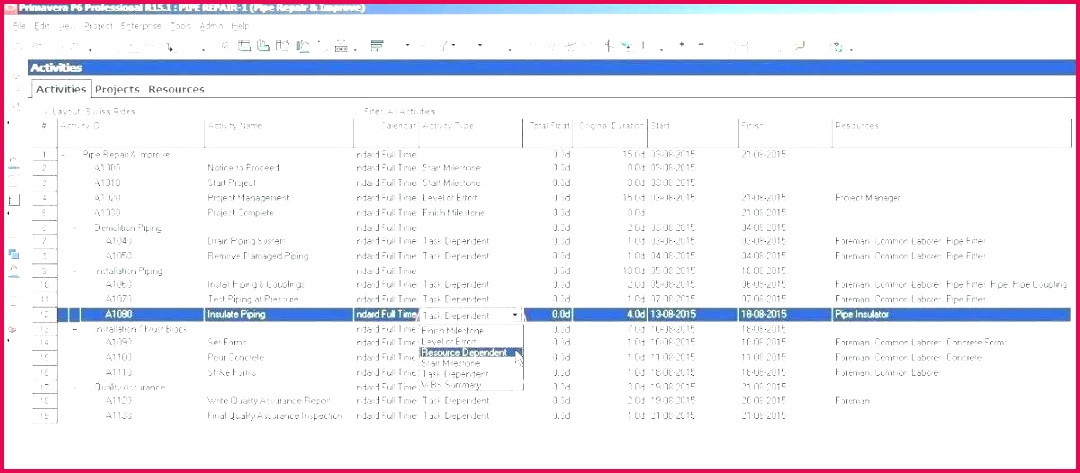Click the blue stacked-windows icon in left sidebar
The image size is (1080, 473).
coord(14,255)
